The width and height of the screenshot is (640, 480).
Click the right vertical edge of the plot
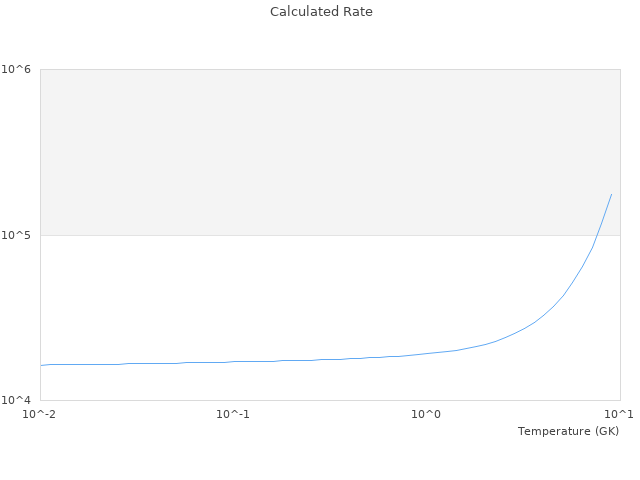tap(620, 300)
